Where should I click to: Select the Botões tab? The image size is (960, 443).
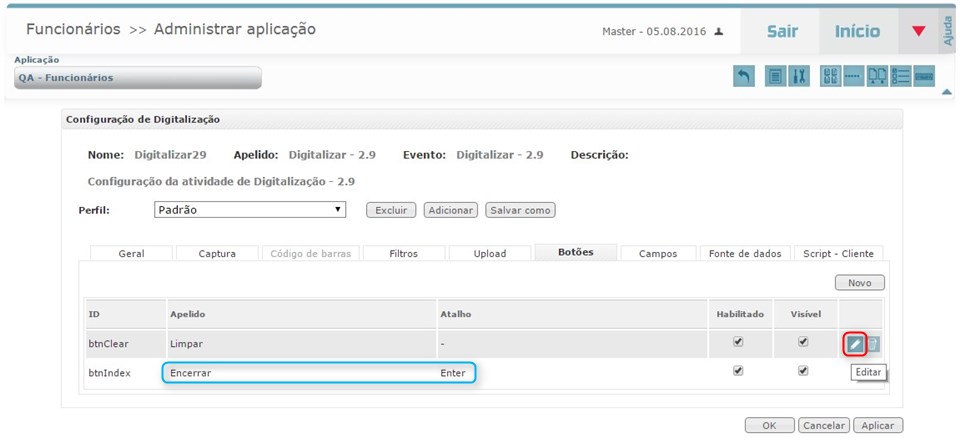coord(576,252)
